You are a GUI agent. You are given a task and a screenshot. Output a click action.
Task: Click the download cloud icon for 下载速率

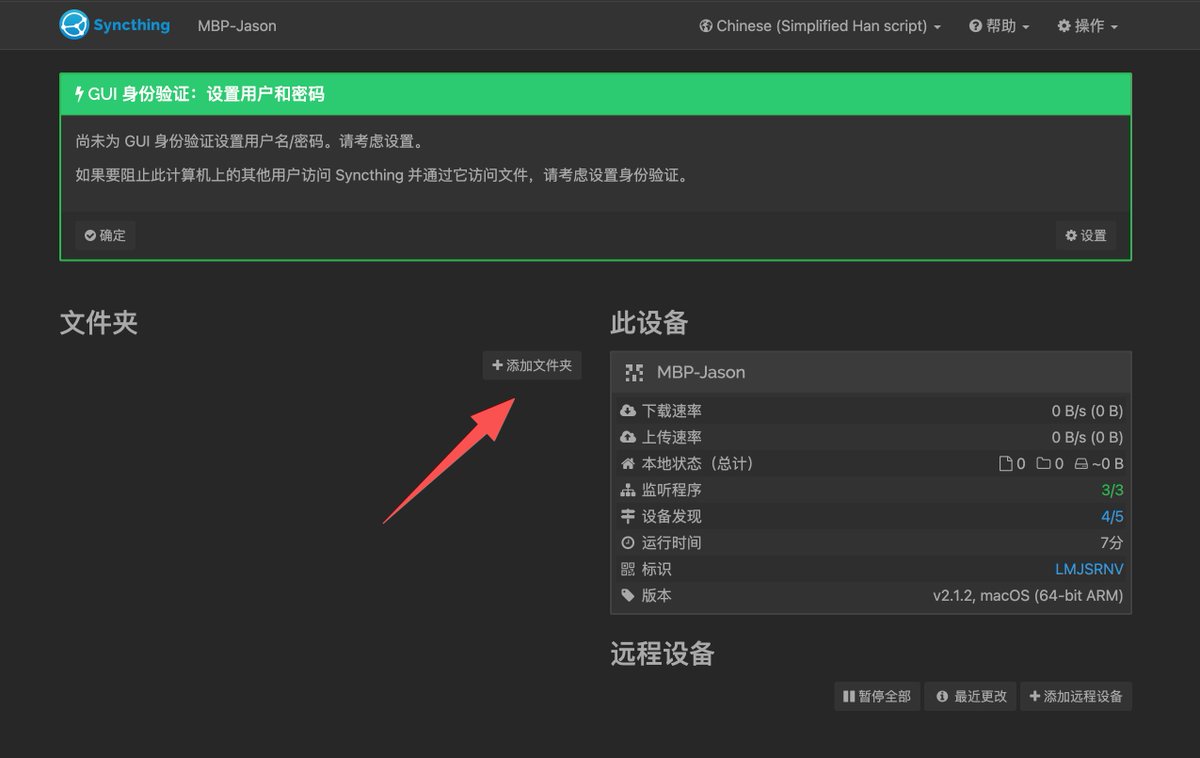(x=628, y=411)
